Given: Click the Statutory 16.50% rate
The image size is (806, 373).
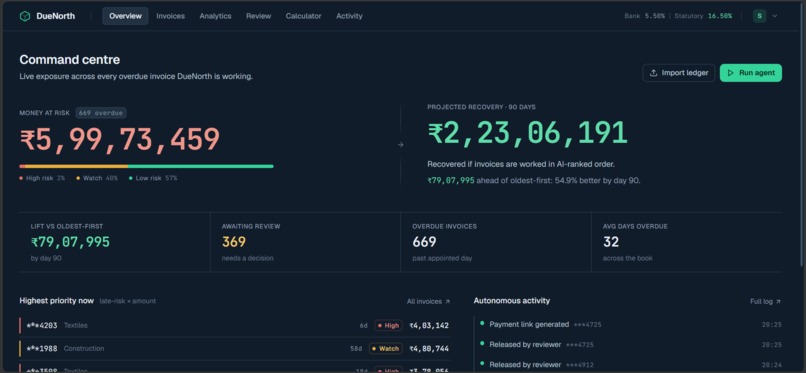Looking at the screenshot, I should tap(703, 16).
